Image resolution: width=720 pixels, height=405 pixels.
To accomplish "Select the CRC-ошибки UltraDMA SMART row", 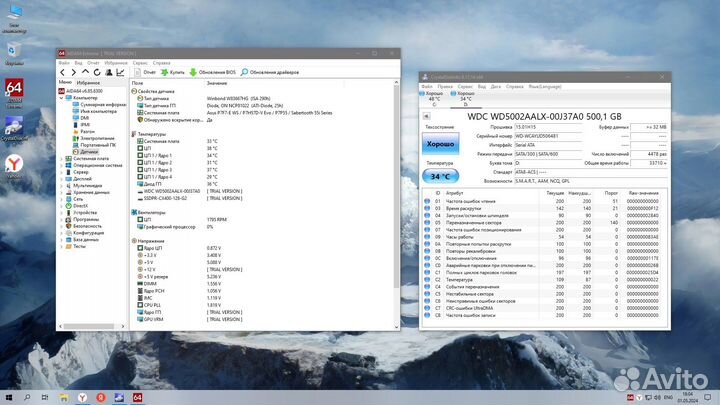I will coord(545,308).
